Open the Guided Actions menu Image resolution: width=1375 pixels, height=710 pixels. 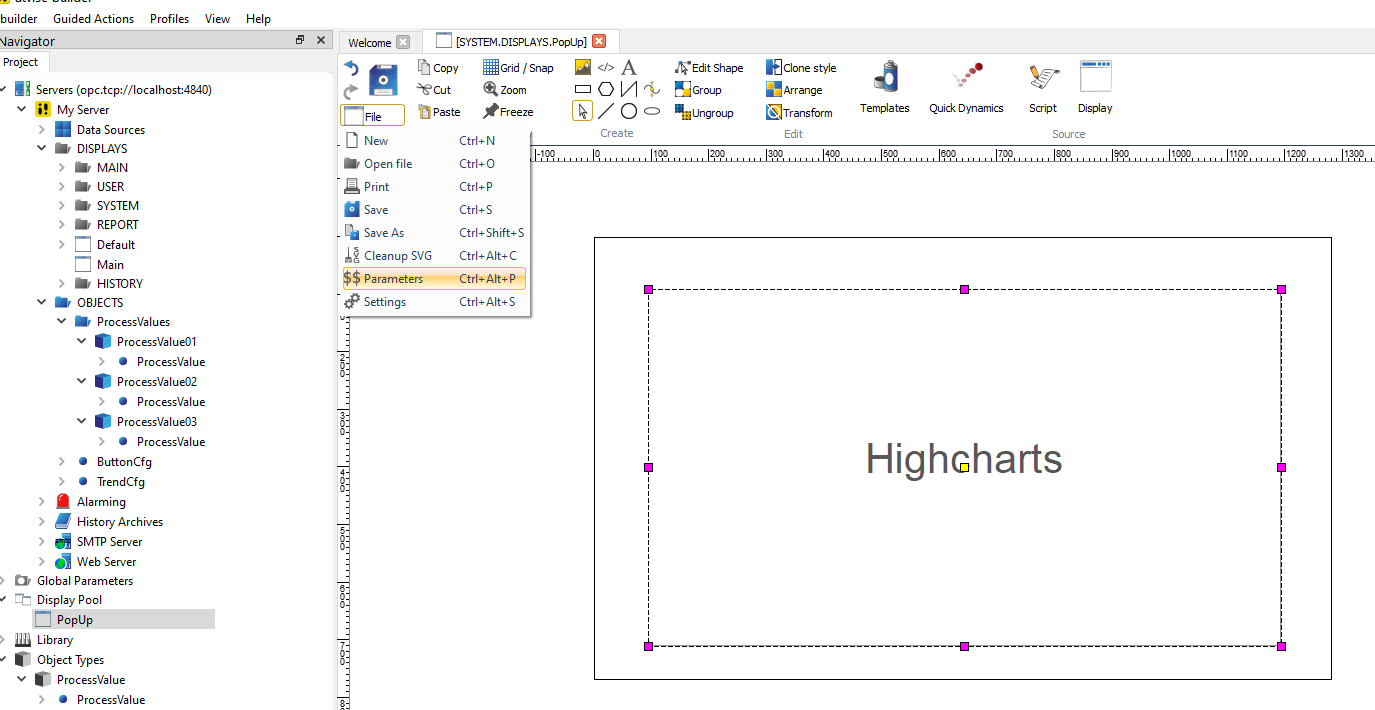pyautogui.click(x=93, y=19)
